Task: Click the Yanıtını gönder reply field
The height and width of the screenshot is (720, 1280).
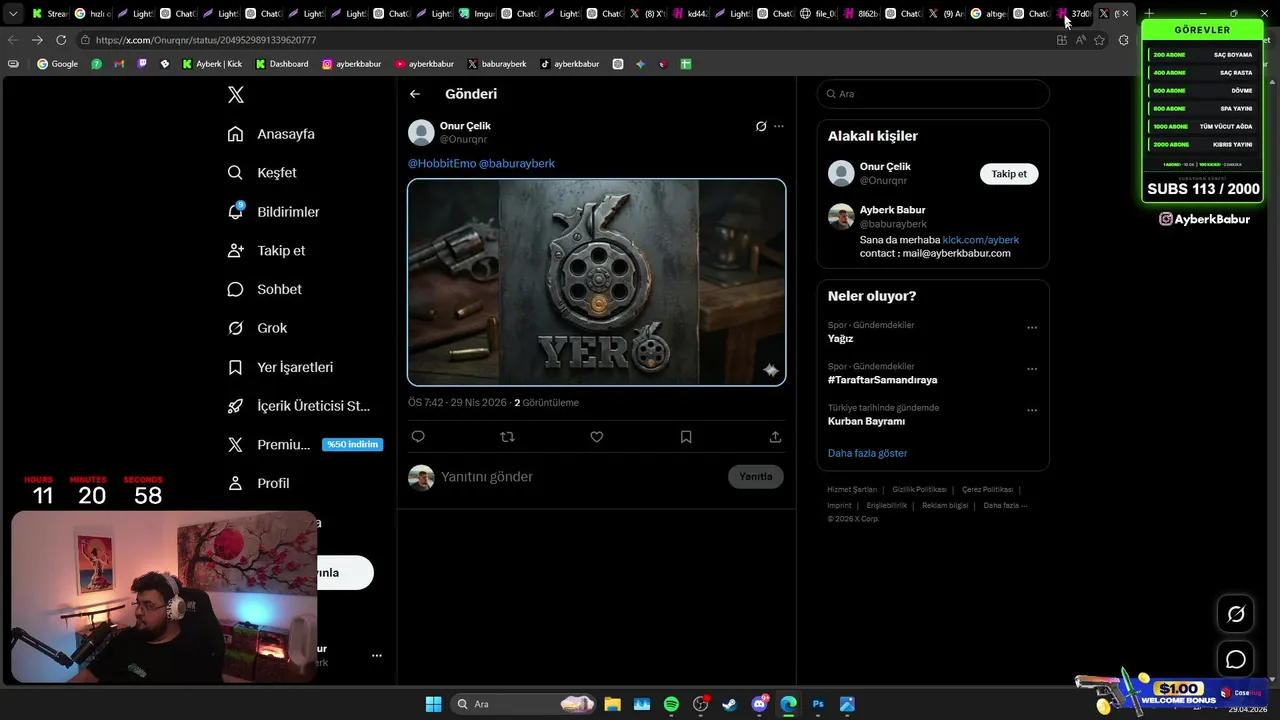Action: [x=580, y=477]
